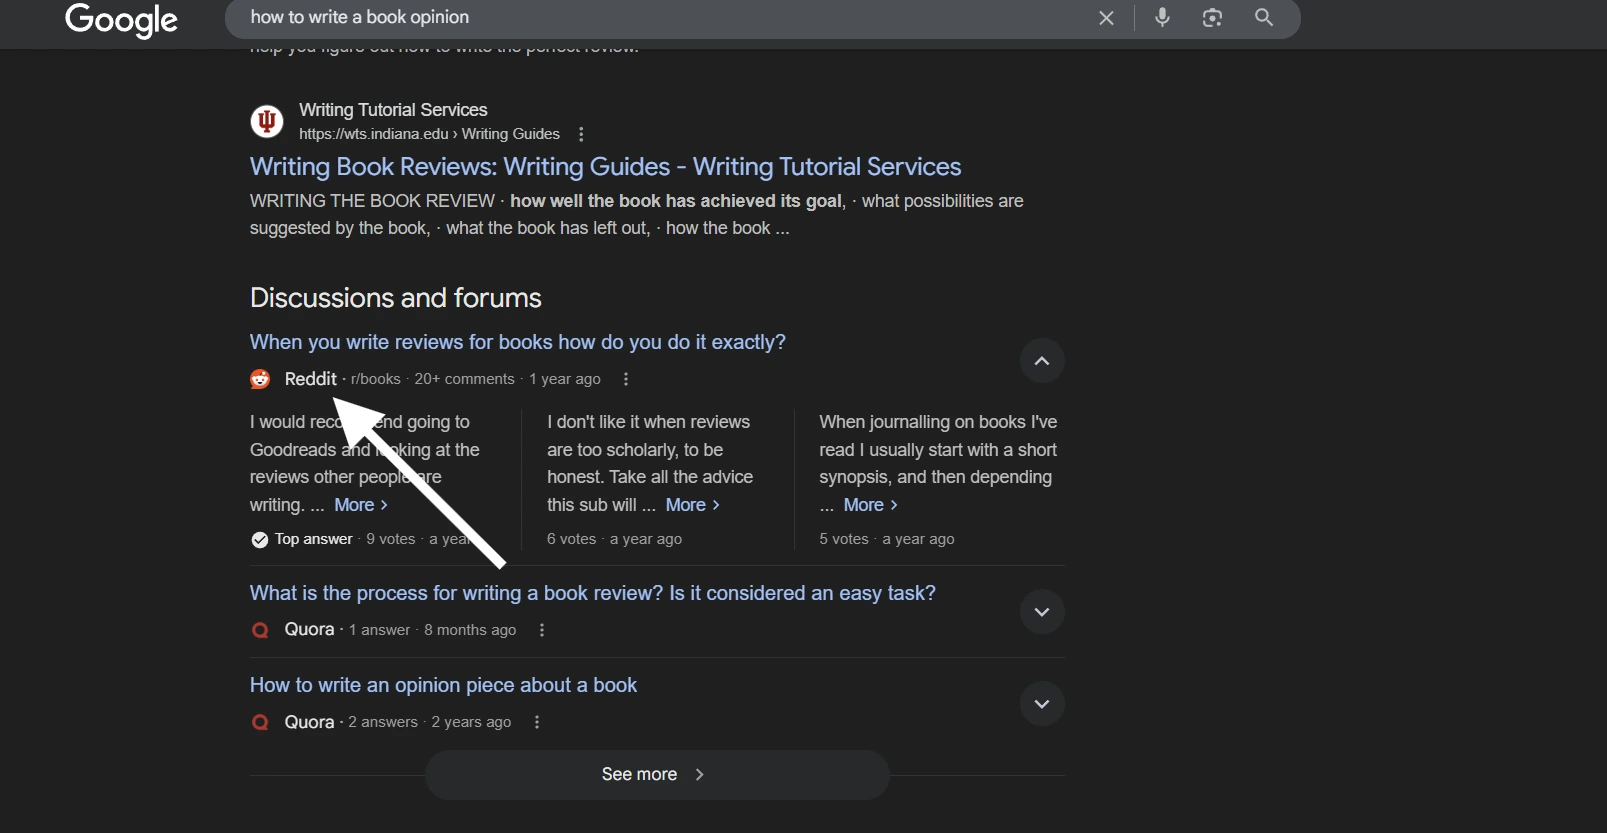Screen dimensions: 1607x833
Task: Click the Top answer checkmark icon
Action: click(x=260, y=540)
